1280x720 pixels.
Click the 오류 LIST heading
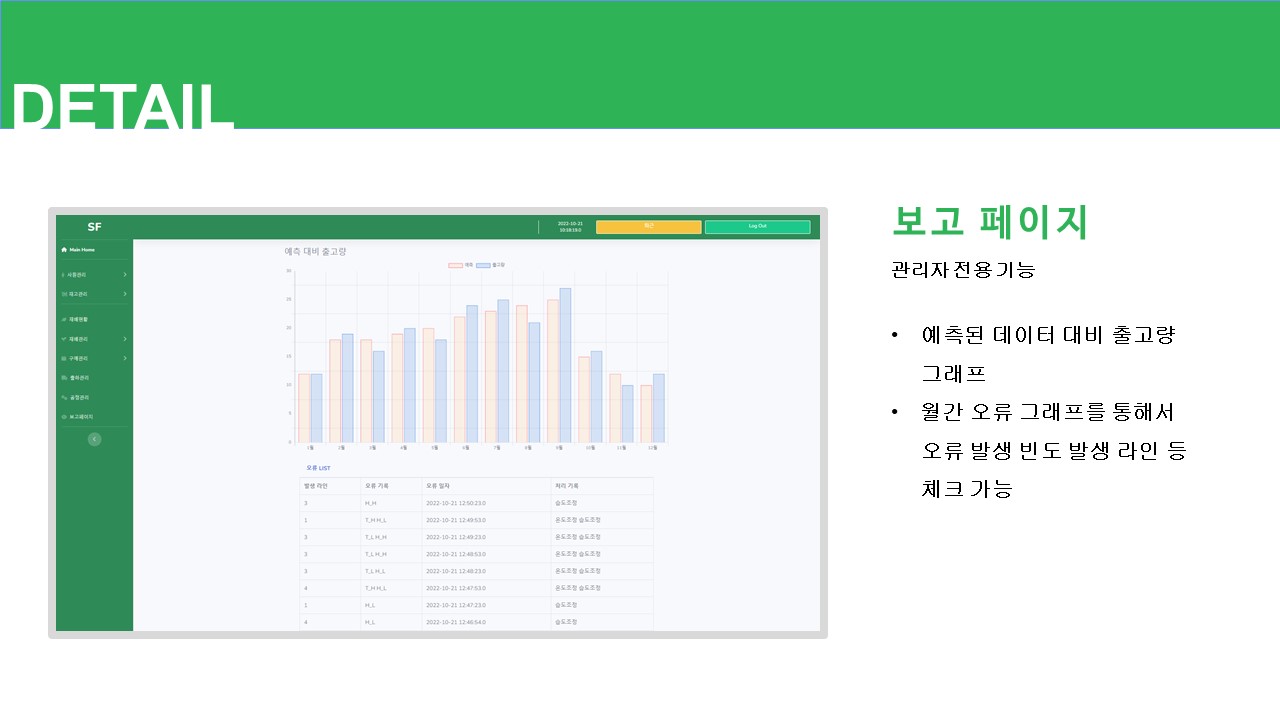click(318, 468)
